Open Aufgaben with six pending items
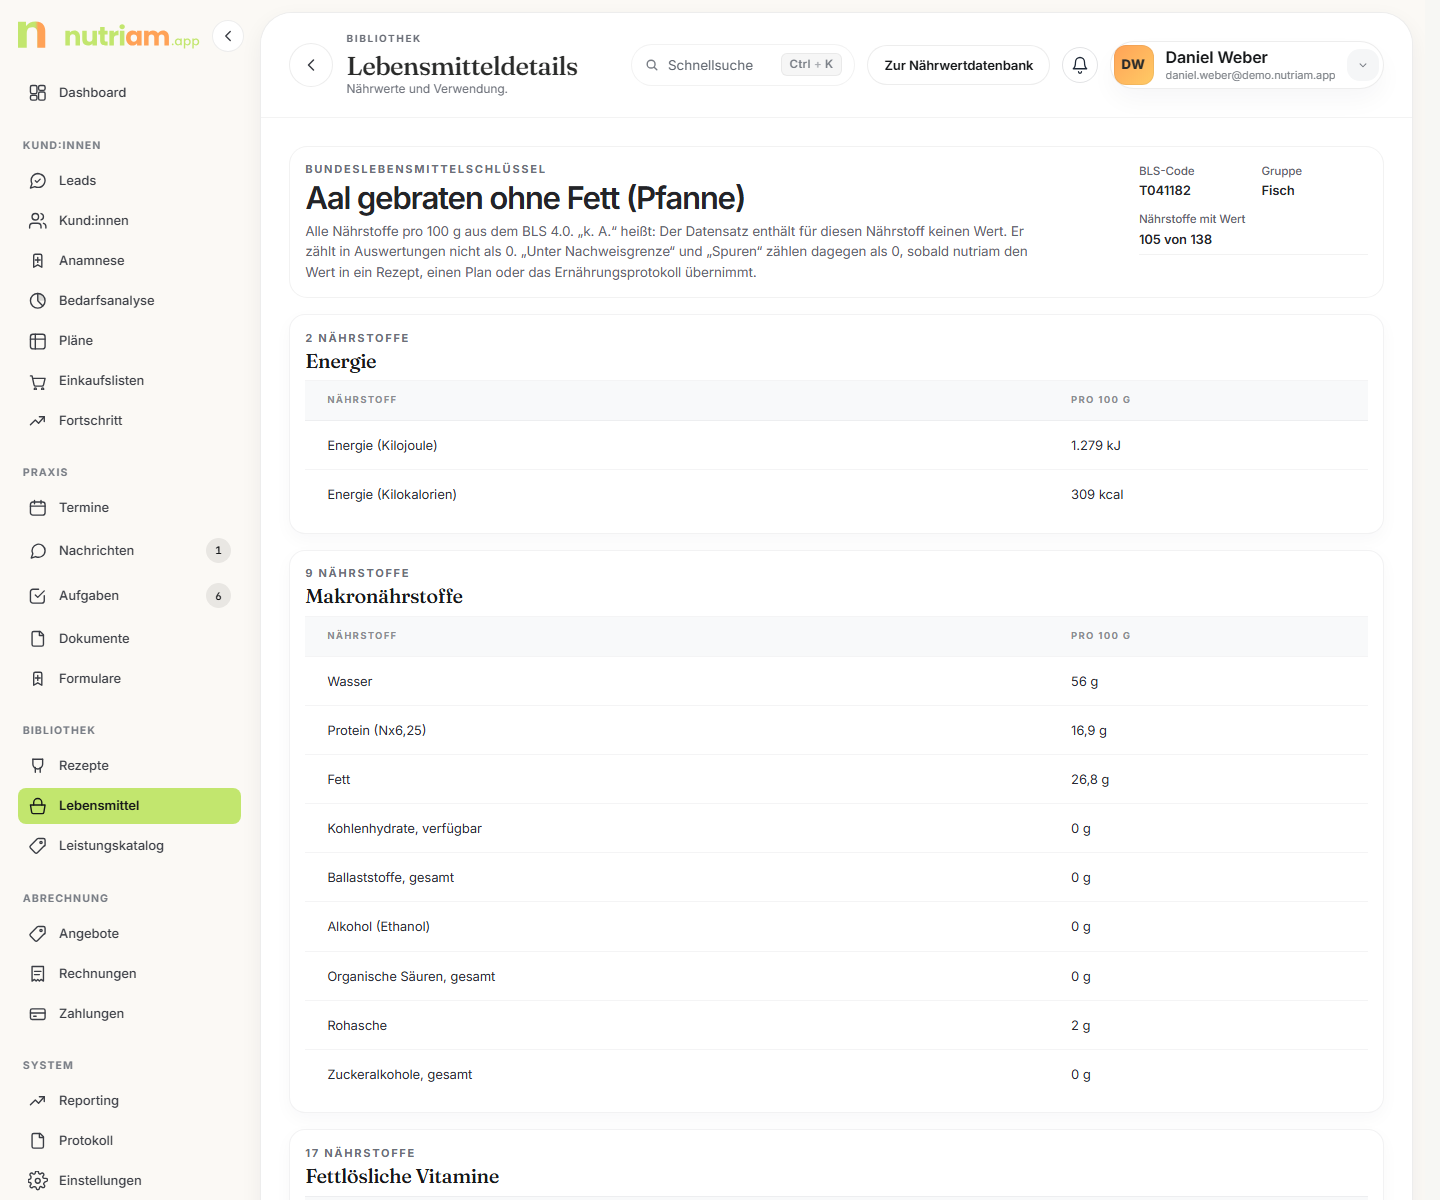This screenshot has width=1440, height=1200. point(129,596)
